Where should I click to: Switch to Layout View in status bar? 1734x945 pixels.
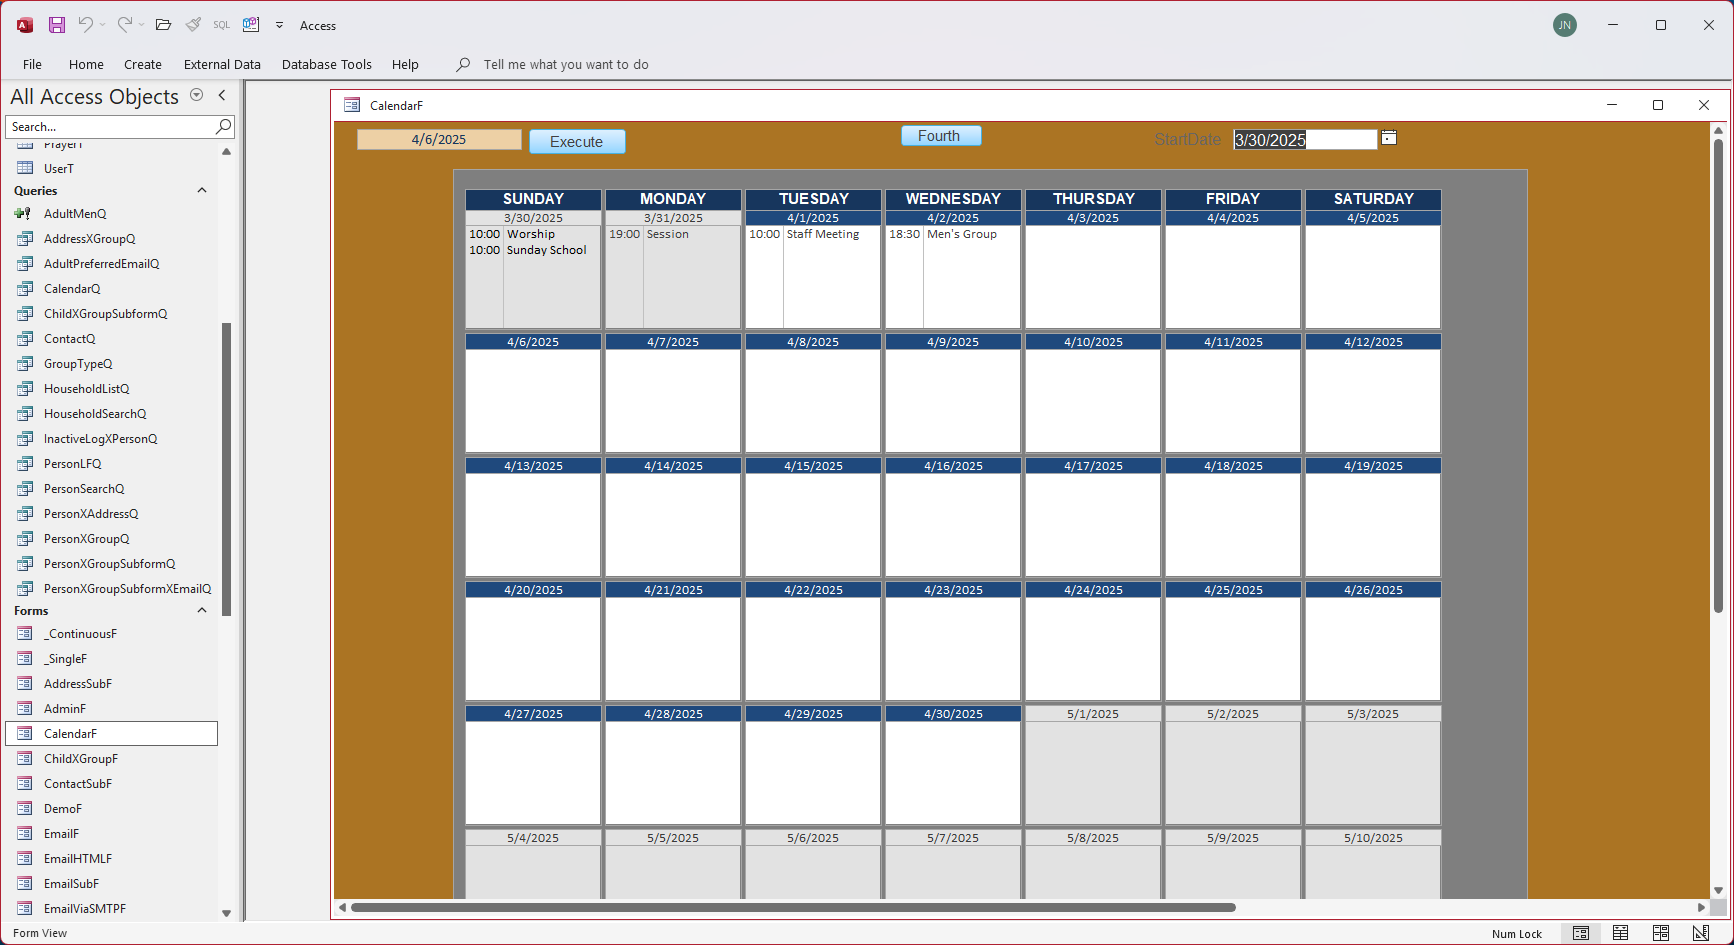(x=1660, y=933)
